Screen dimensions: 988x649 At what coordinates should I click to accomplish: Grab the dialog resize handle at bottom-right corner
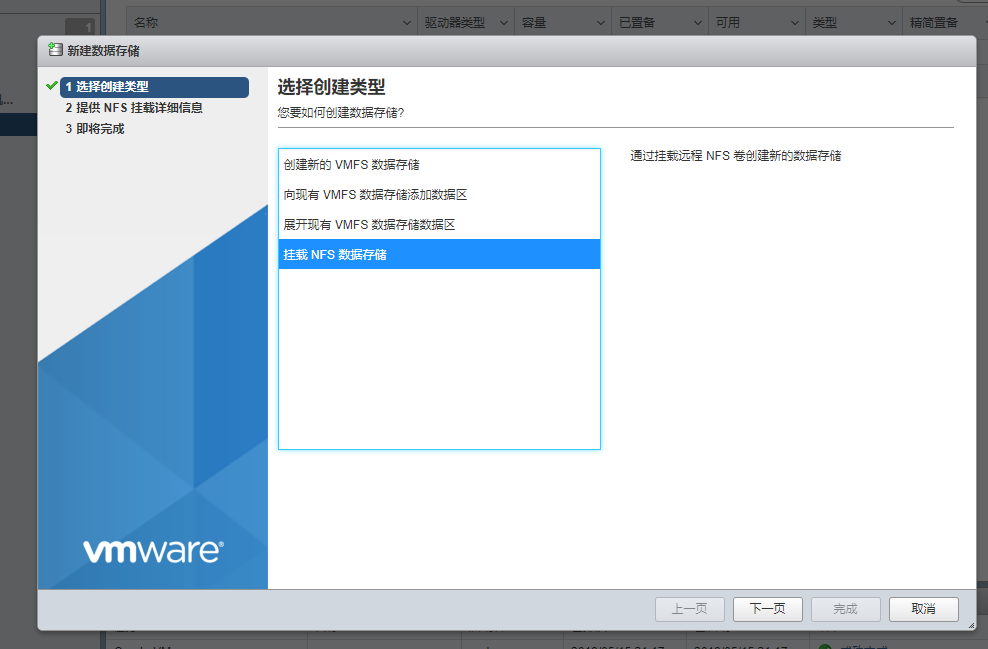pos(969,624)
